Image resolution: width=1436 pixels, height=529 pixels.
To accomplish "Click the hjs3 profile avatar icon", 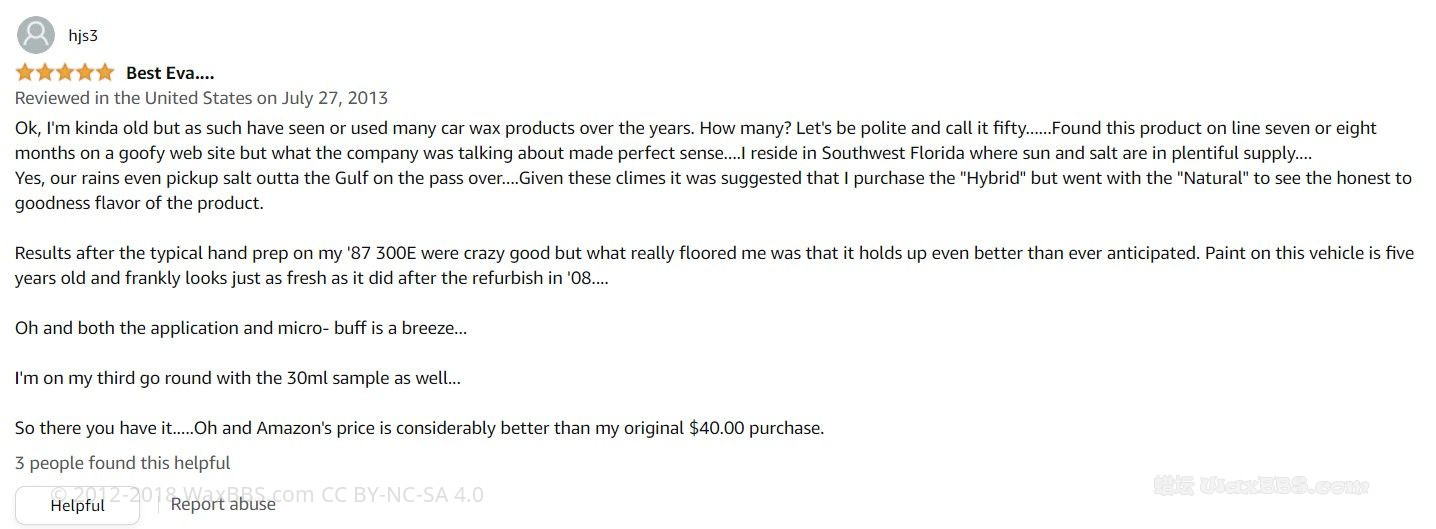I will pos(36,36).
